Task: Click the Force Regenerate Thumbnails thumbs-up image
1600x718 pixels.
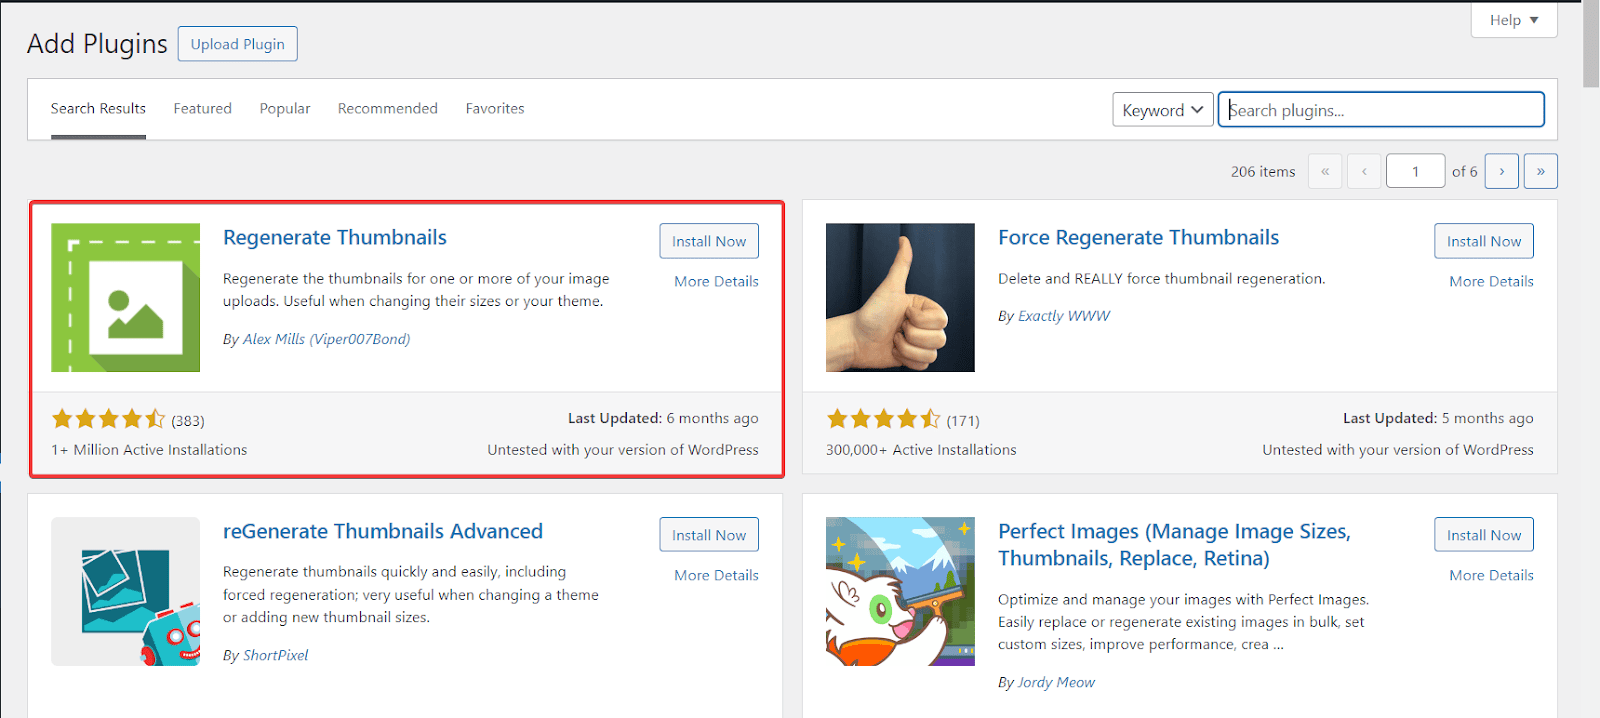Action: point(900,297)
